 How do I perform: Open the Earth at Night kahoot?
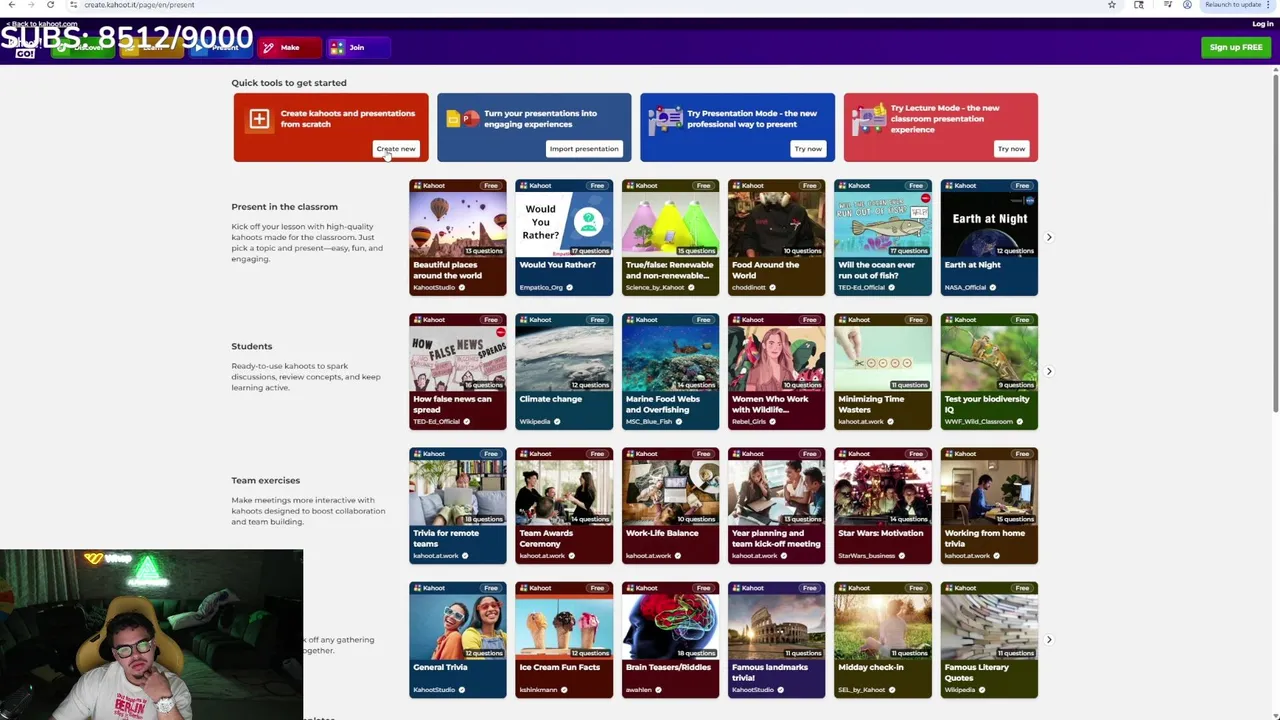pyautogui.click(x=989, y=237)
